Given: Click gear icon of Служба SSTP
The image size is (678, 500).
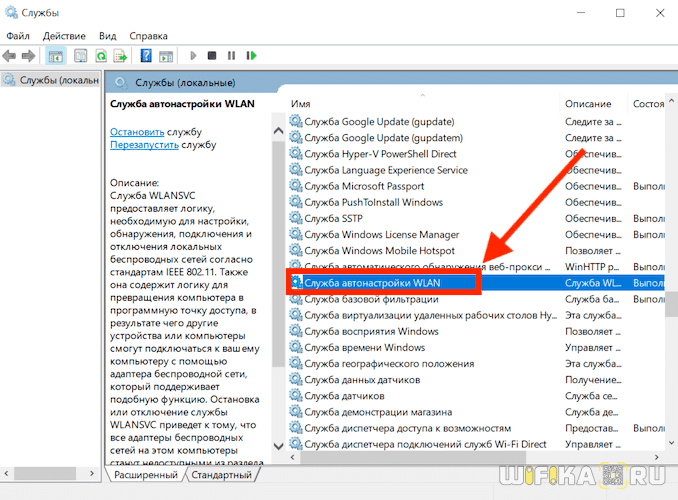Looking at the screenshot, I should click(296, 218).
